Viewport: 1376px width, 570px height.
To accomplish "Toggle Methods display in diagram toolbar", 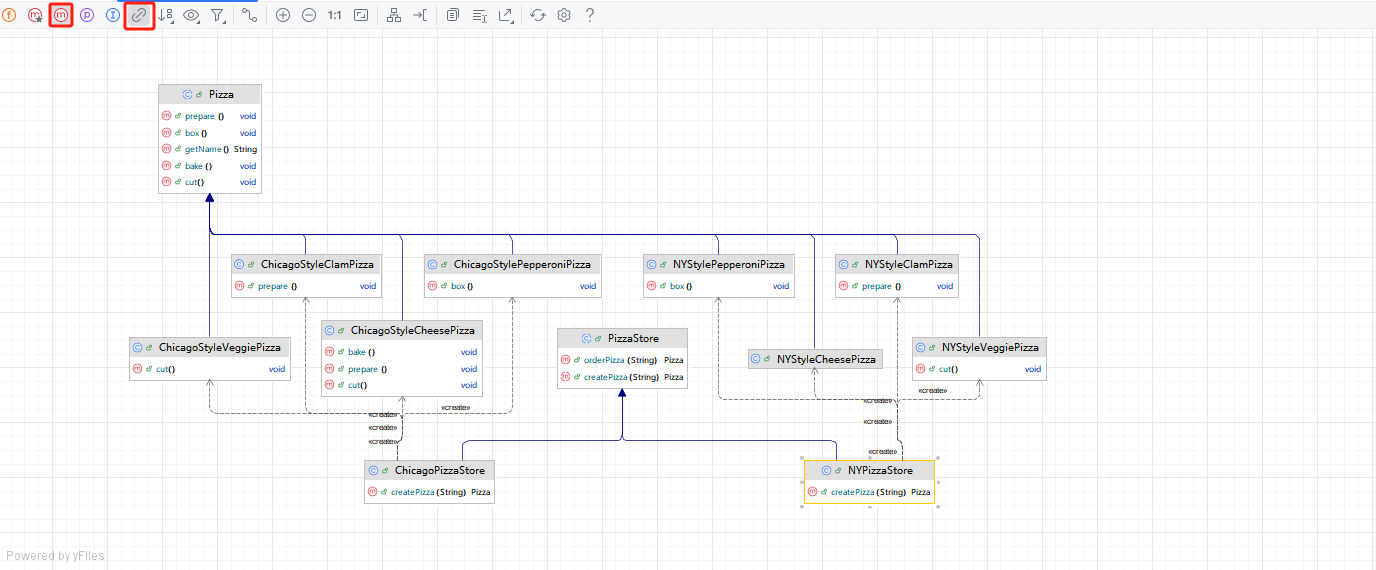I will coord(62,16).
